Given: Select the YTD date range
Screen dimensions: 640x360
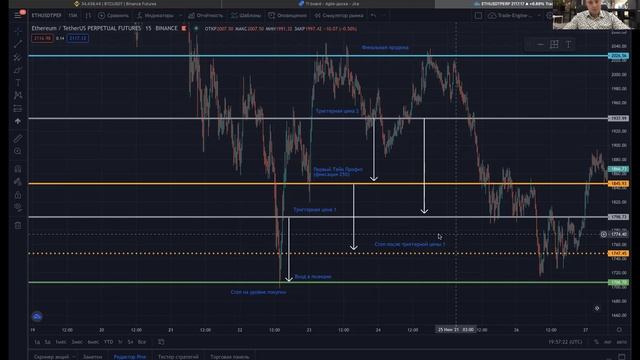Looking at the screenshot, I should click(x=108, y=342).
